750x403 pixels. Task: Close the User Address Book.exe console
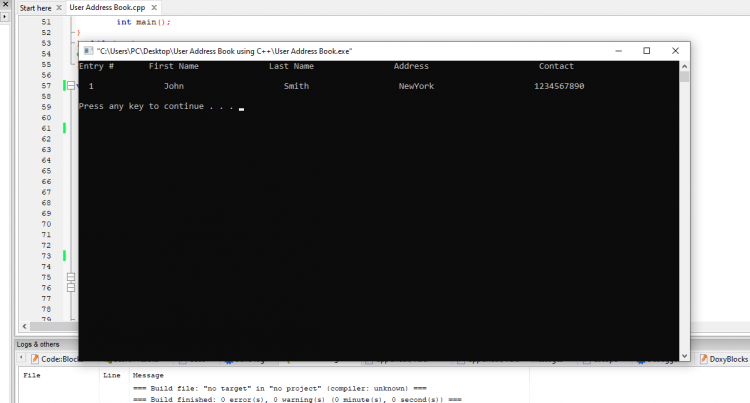(x=675, y=51)
